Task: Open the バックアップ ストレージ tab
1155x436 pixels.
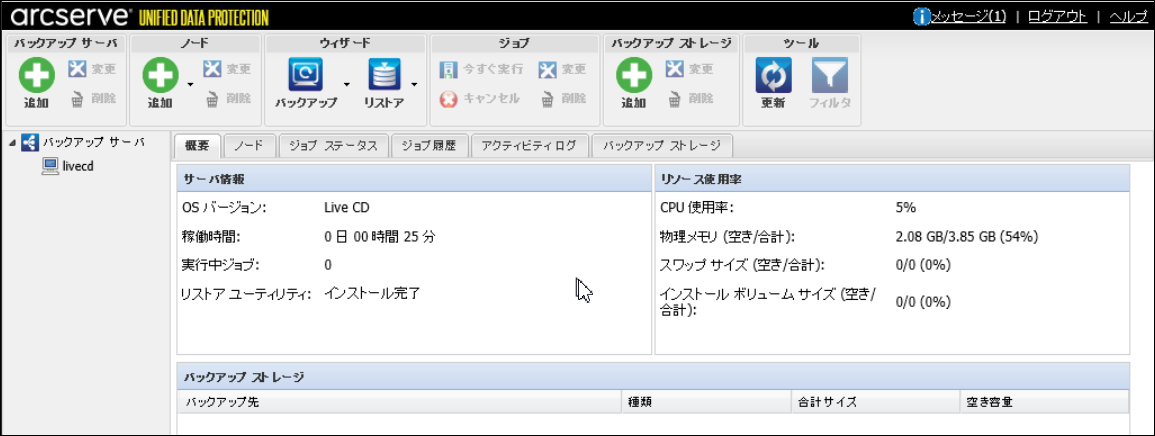Action: [x=661, y=146]
